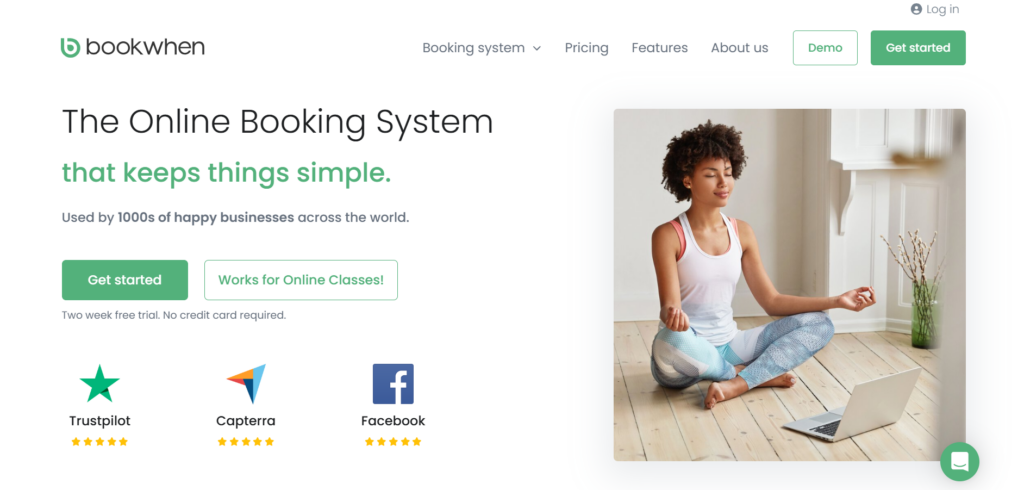Click the Log in user icon
Image resolution: width=1024 pixels, height=490 pixels.
pos(916,9)
